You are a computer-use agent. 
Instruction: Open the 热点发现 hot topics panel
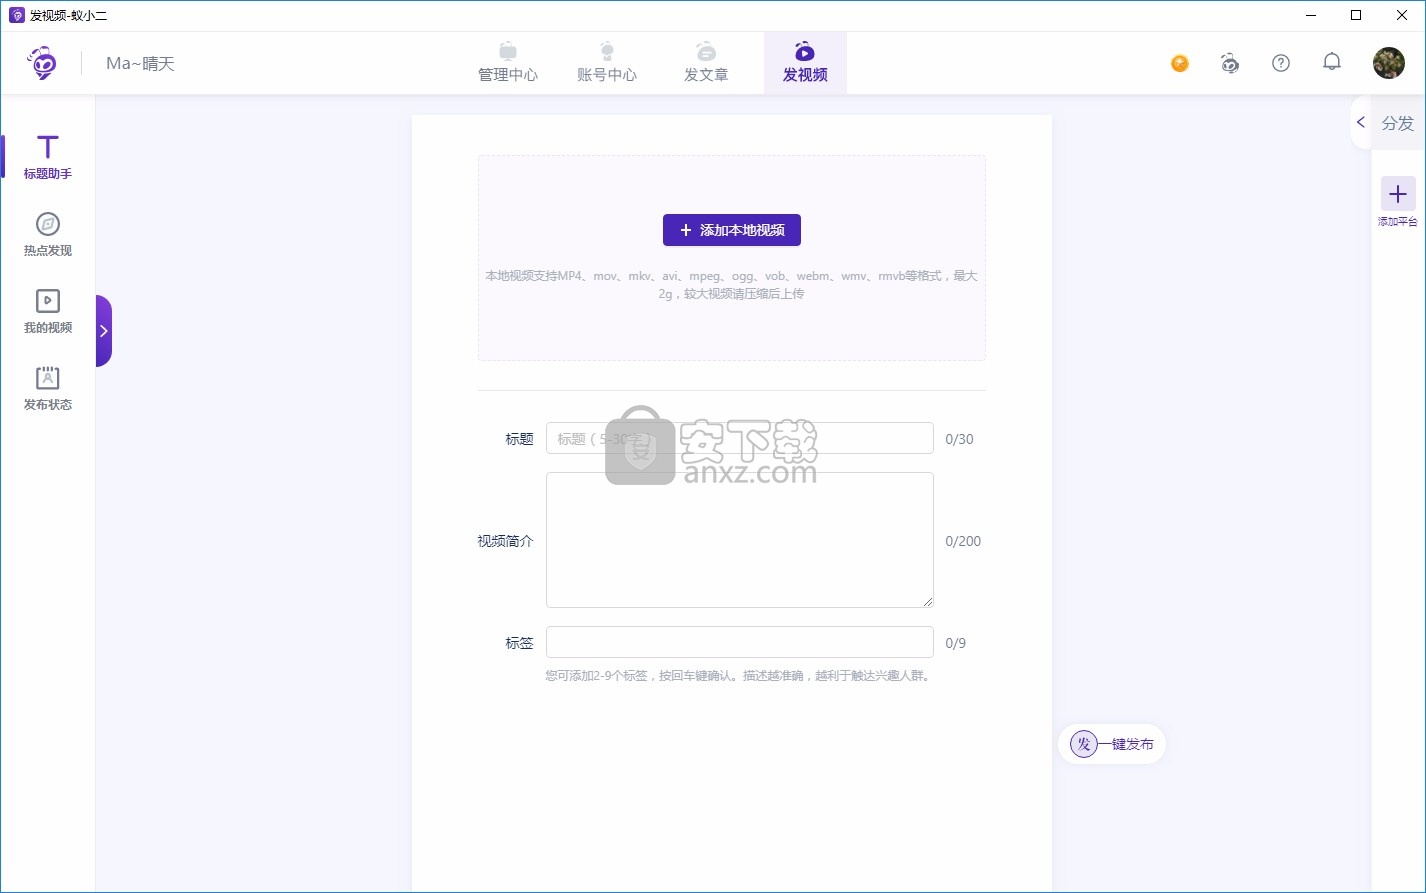tap(47, 235)
